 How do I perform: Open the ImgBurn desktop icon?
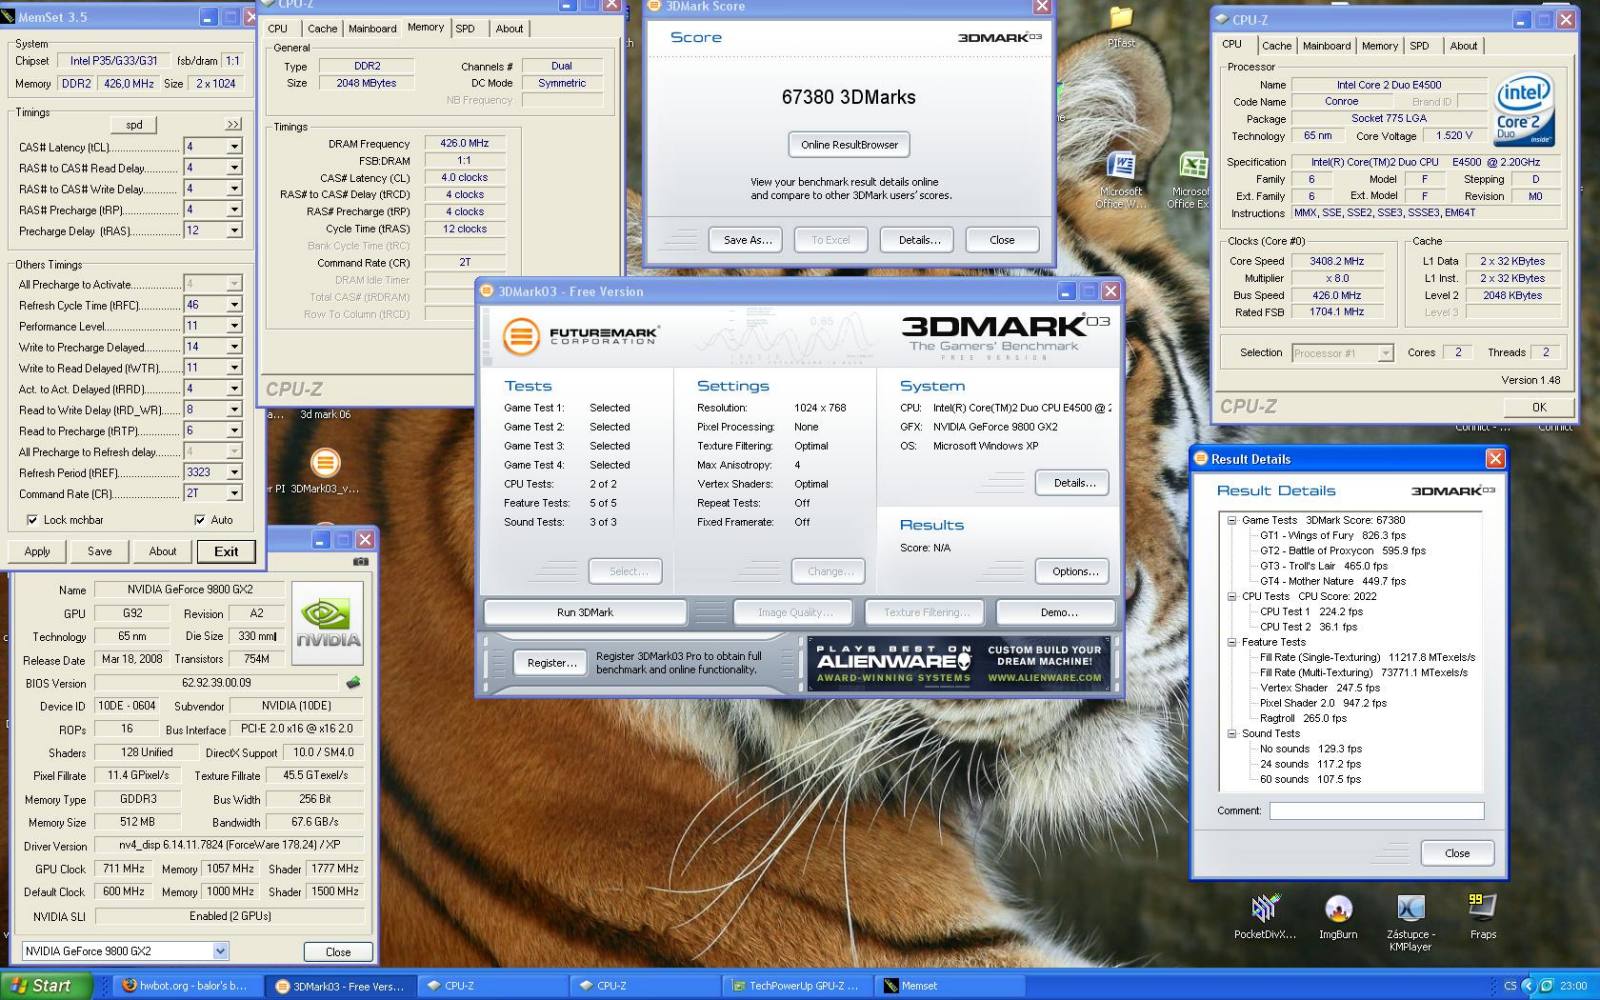1338,916
